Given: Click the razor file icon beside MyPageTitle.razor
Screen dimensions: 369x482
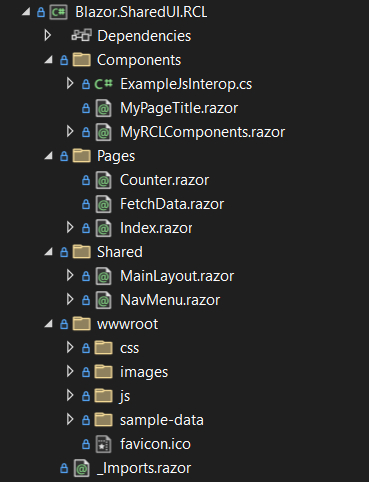Looking at the screenshot, I should click(103, 108).
